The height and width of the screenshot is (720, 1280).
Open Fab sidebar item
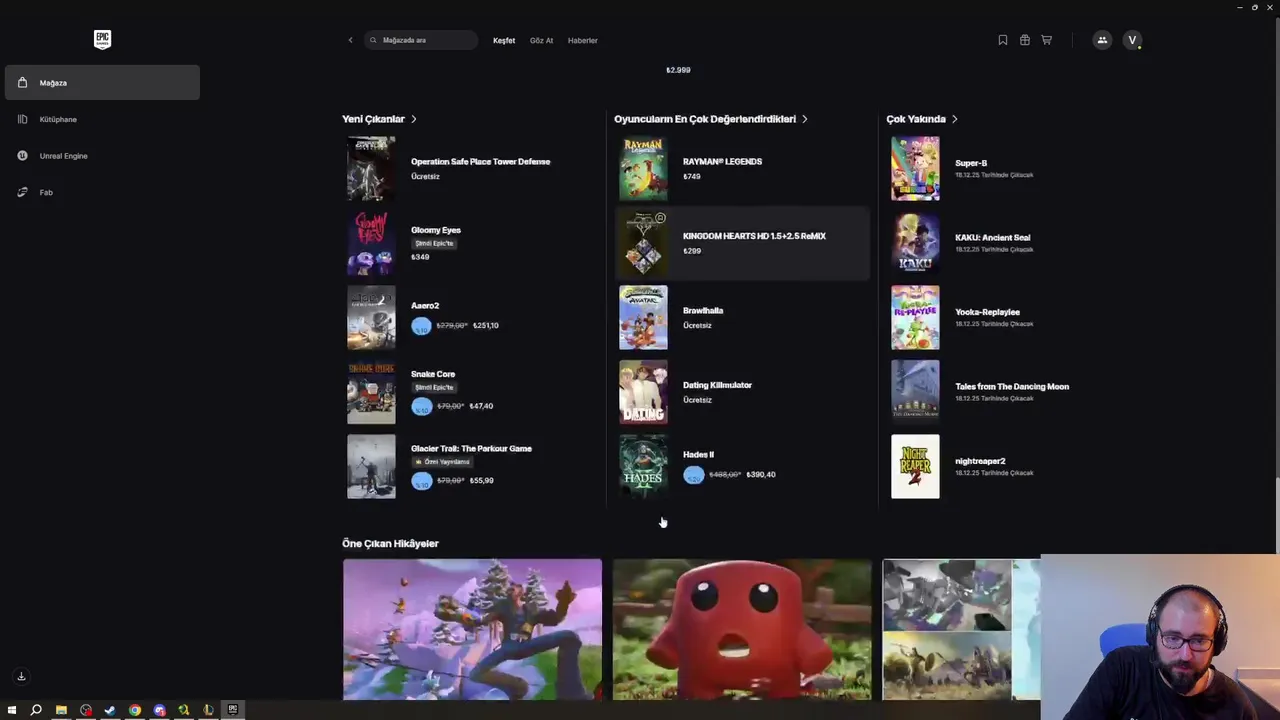pyautogui.click(x=102, y=192)
